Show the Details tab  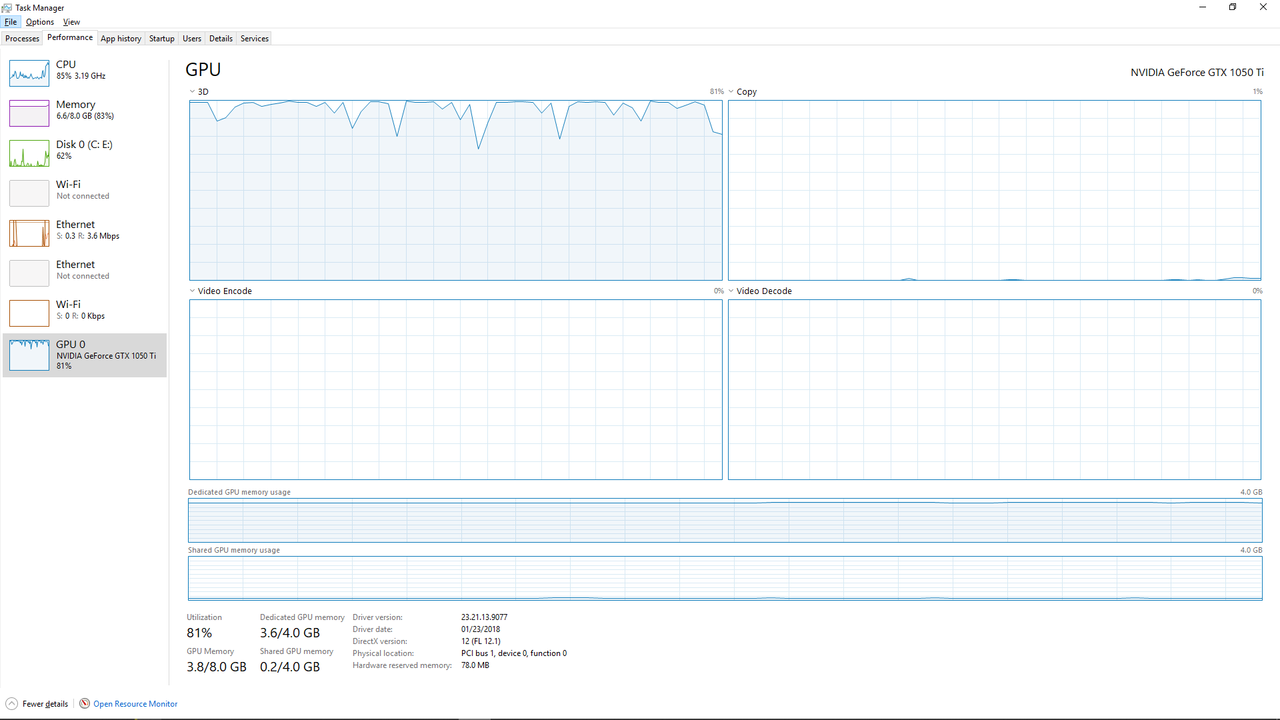click(x=221, y=39)
